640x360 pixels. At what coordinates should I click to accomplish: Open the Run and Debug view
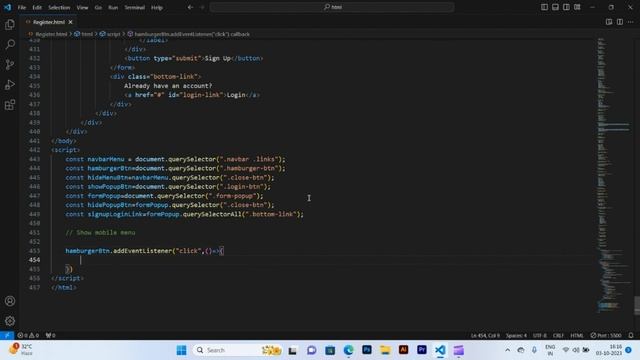click(10, 84)
